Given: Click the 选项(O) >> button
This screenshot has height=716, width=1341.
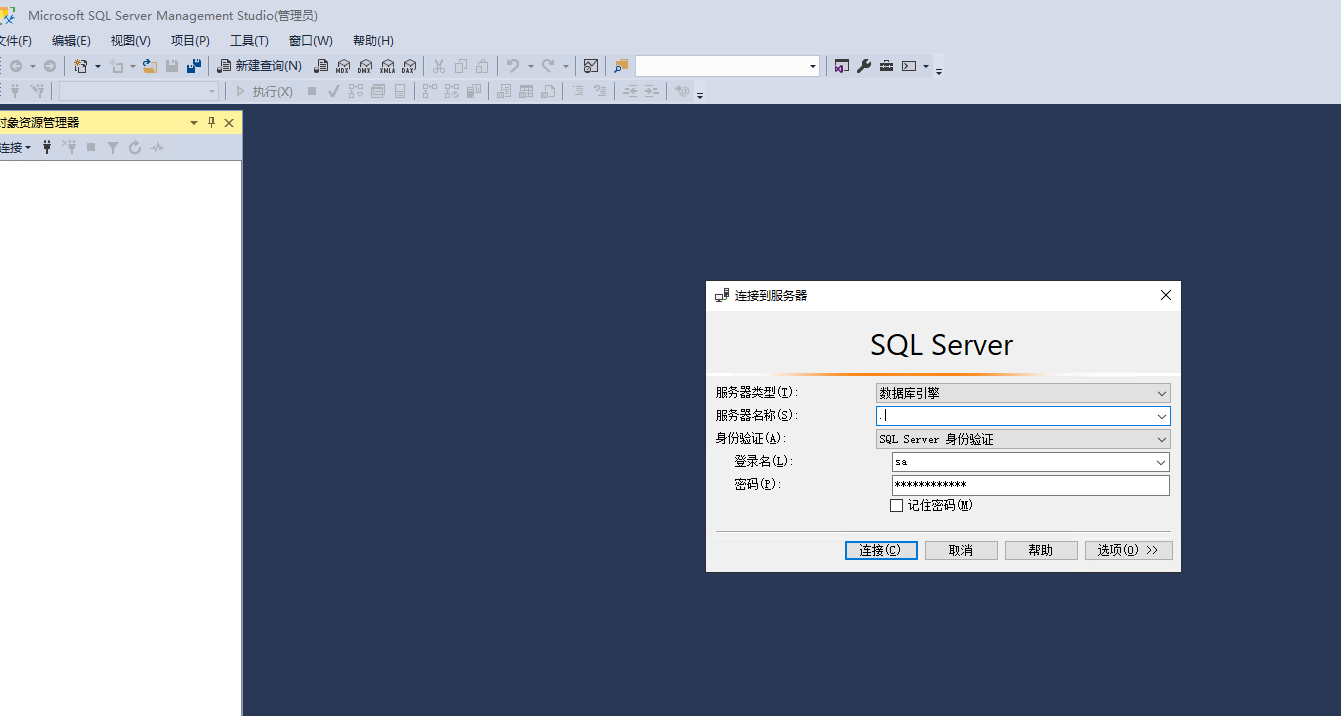Looking at the screenshot, I should 1128,550.
